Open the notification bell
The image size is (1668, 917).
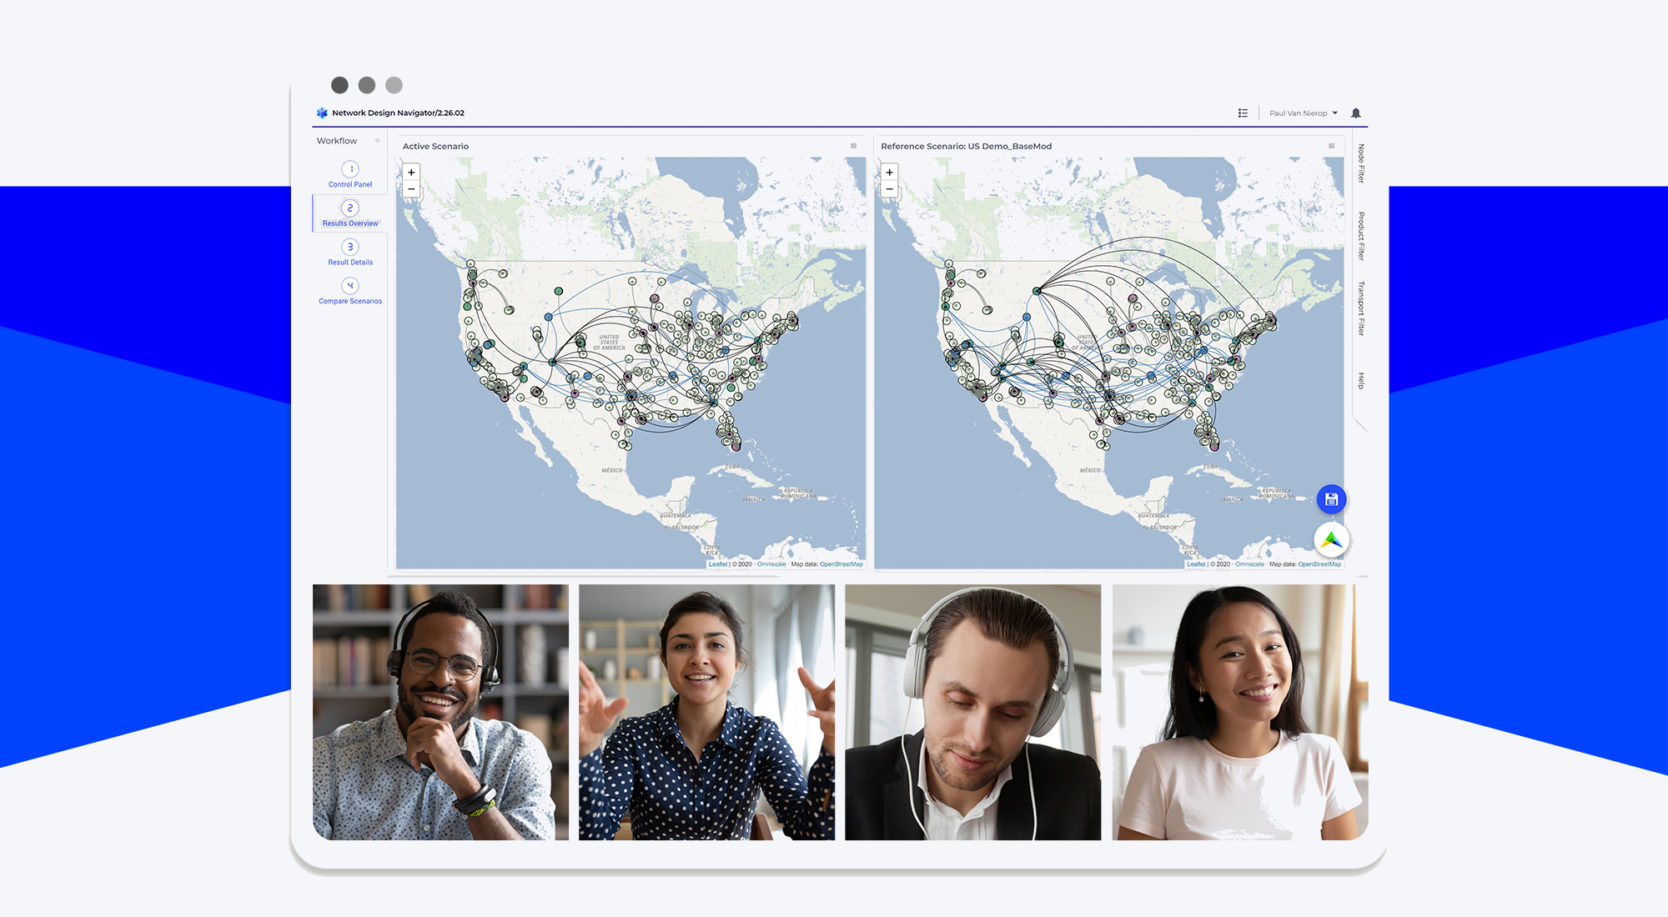coord(1356,113)
